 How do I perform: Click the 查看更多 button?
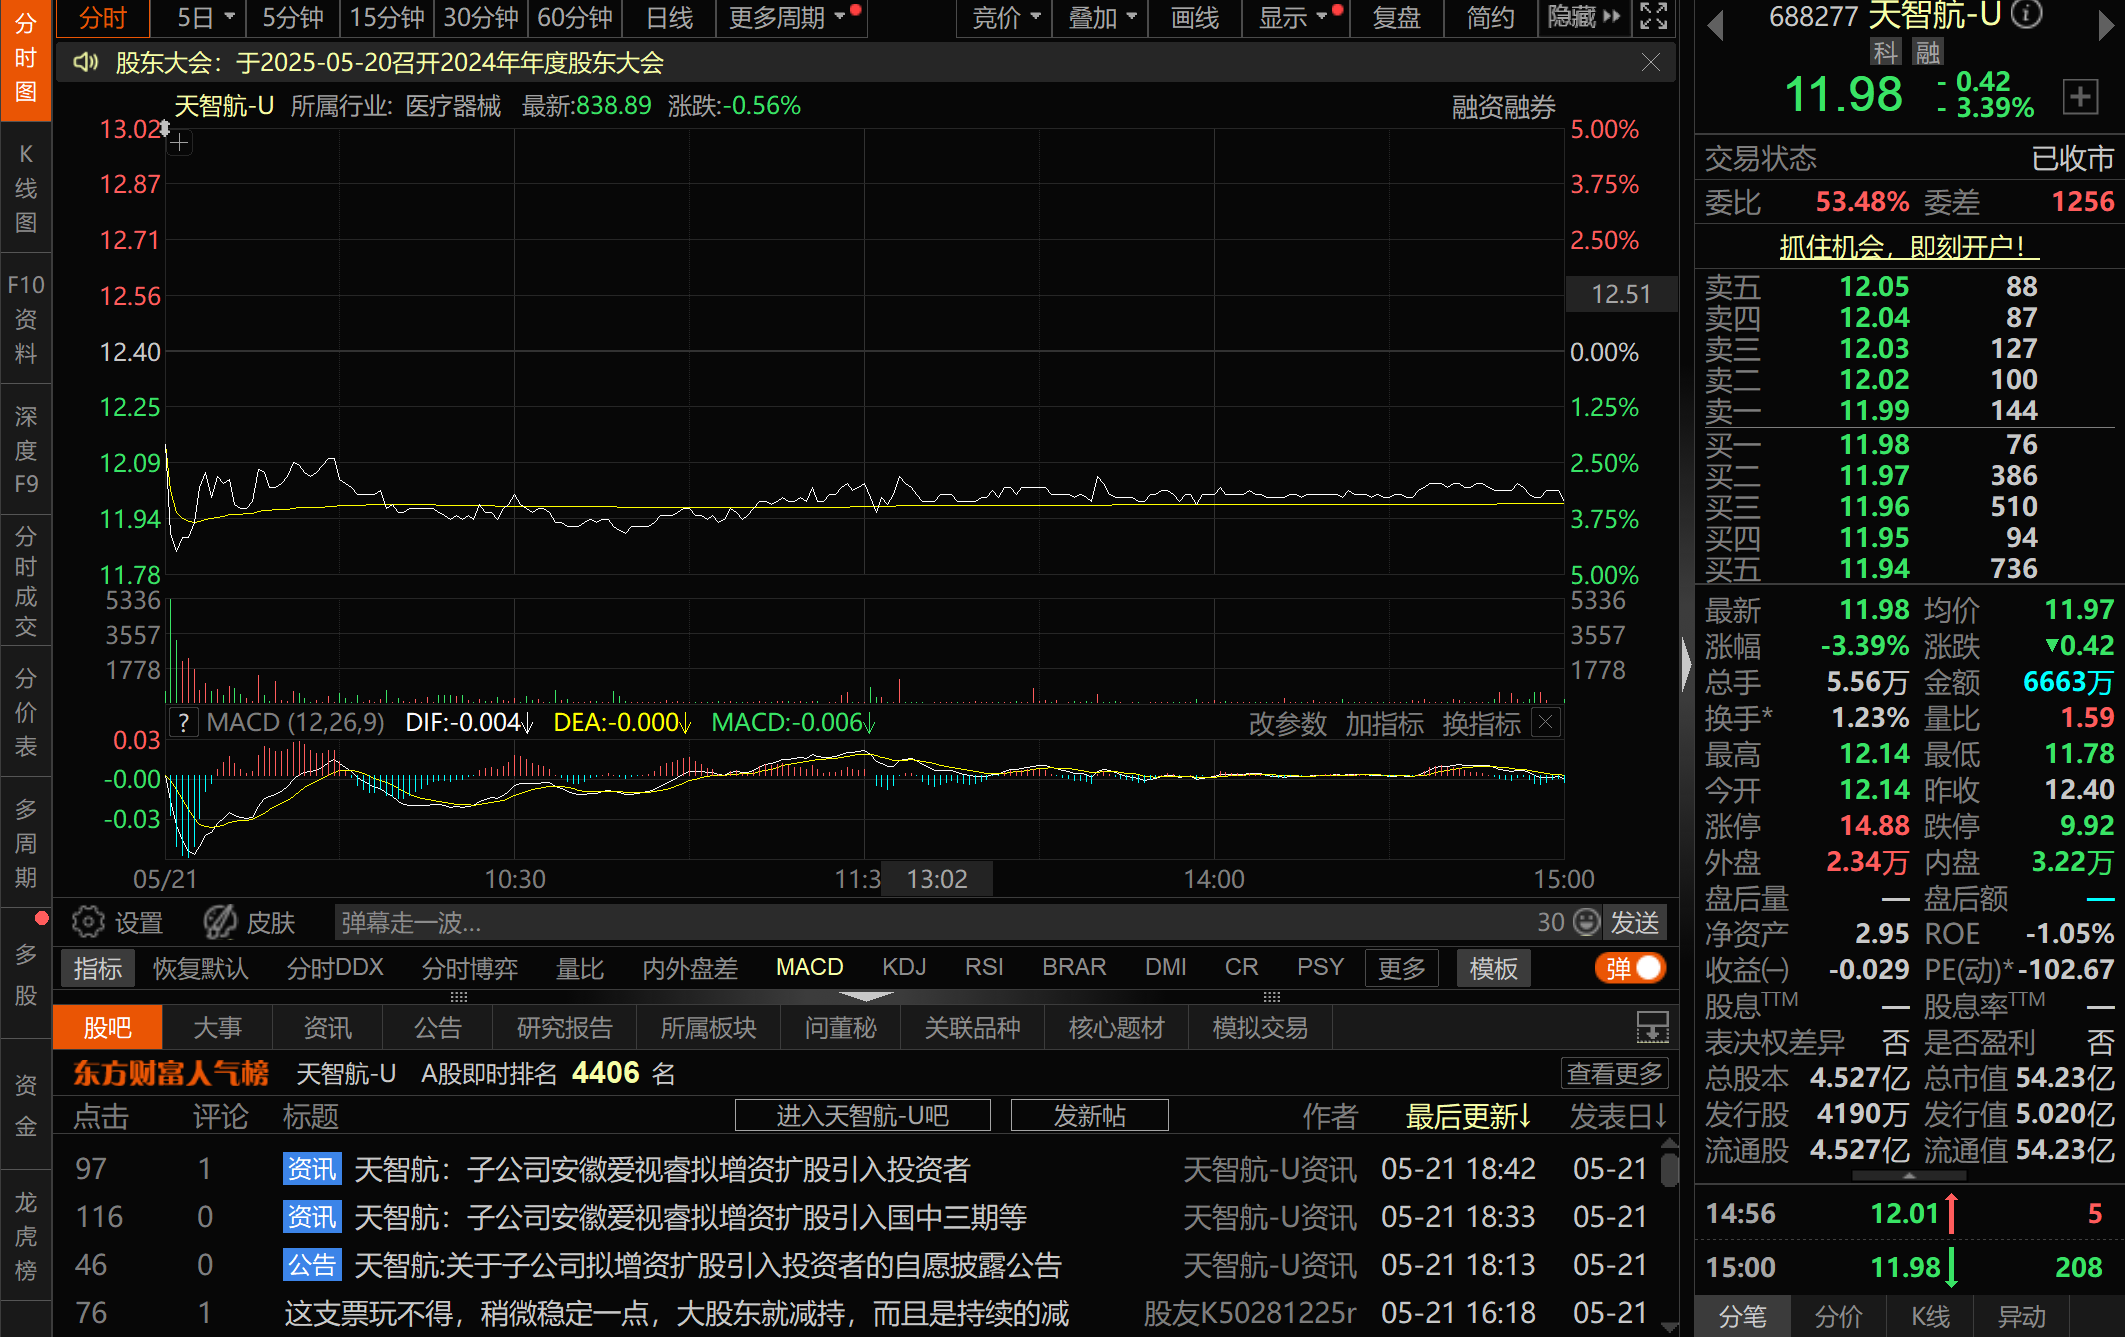click(1614, 1074)
